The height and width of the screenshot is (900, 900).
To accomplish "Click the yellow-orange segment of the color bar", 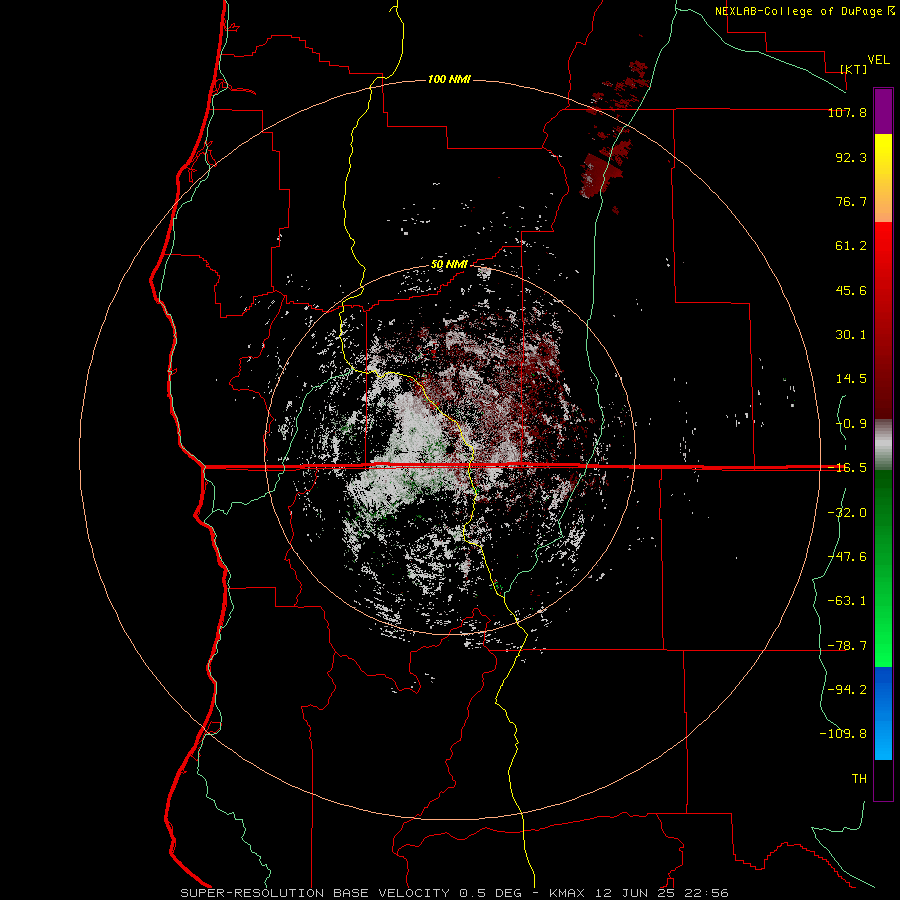I will 883,178.
